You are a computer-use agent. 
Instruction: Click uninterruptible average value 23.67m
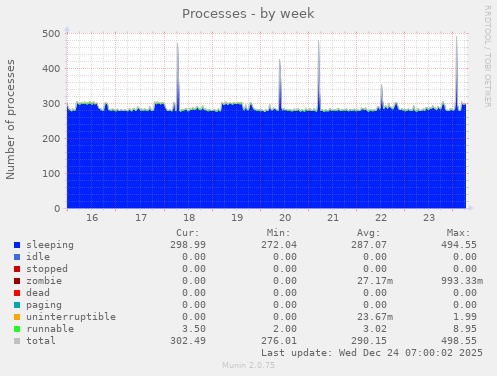pyautogui.click(x=375, y=317)
